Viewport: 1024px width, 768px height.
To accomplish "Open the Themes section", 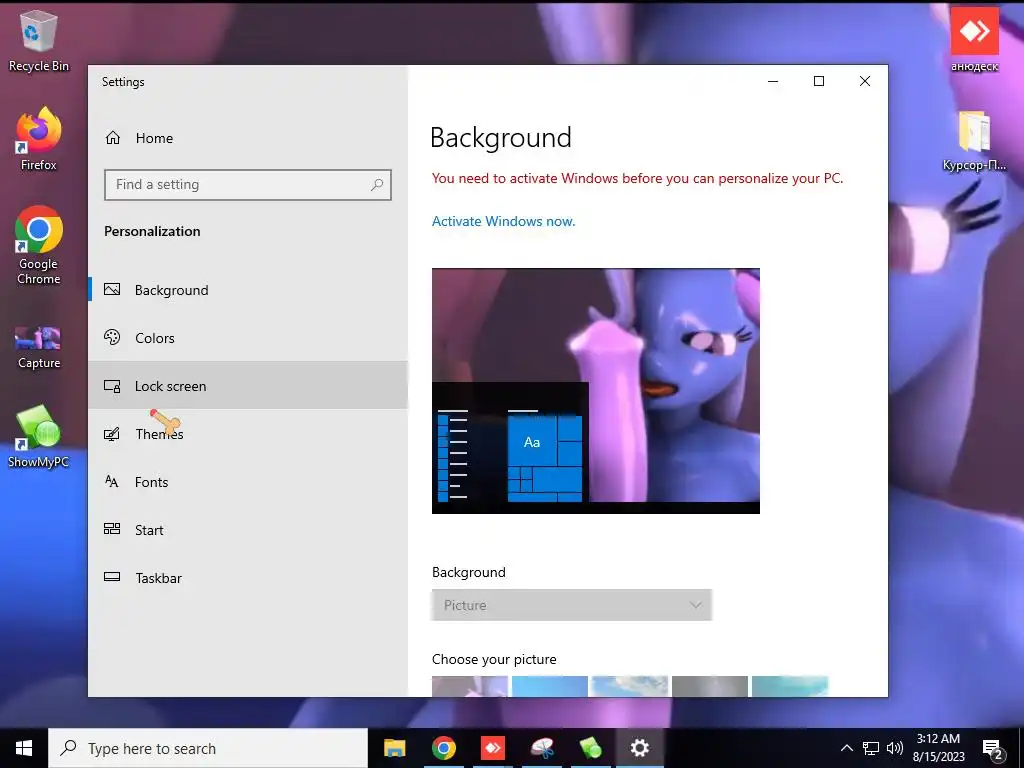I will pyautogui.click(x=248, y=434).
